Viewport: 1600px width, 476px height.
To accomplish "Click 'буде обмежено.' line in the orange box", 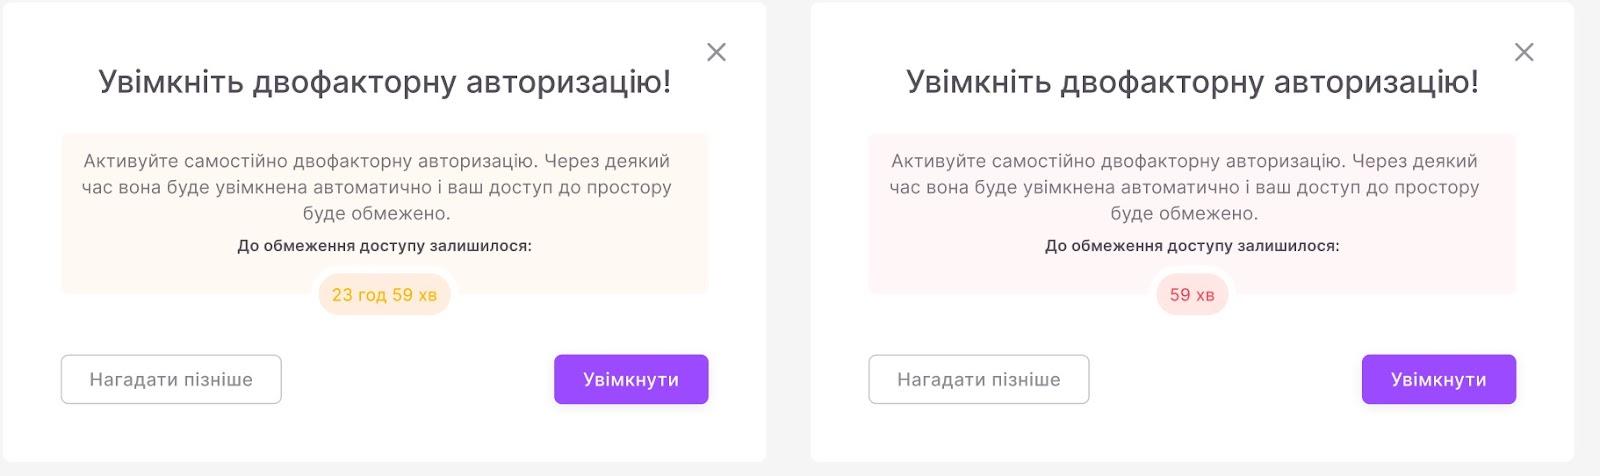I will (x=376, y=213).
